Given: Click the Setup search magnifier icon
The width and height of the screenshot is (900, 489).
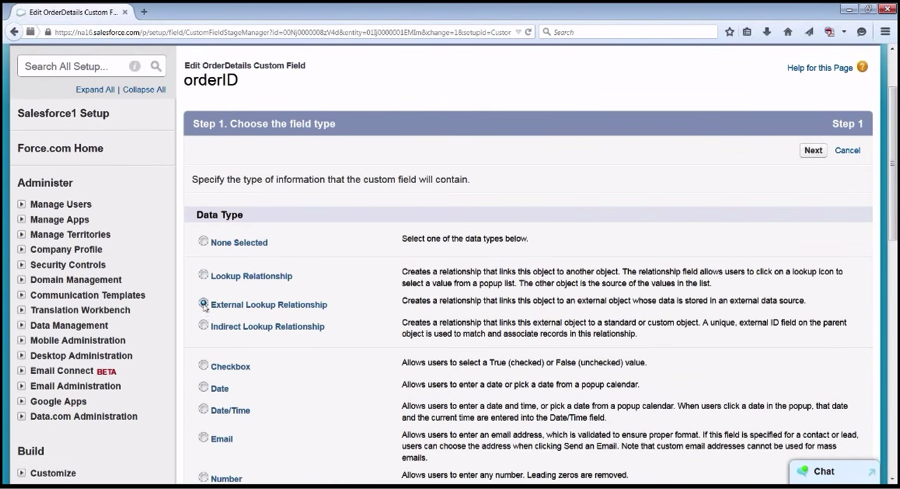Looking at the screenshot, I should pyautogui.click(x=156, y=67).
